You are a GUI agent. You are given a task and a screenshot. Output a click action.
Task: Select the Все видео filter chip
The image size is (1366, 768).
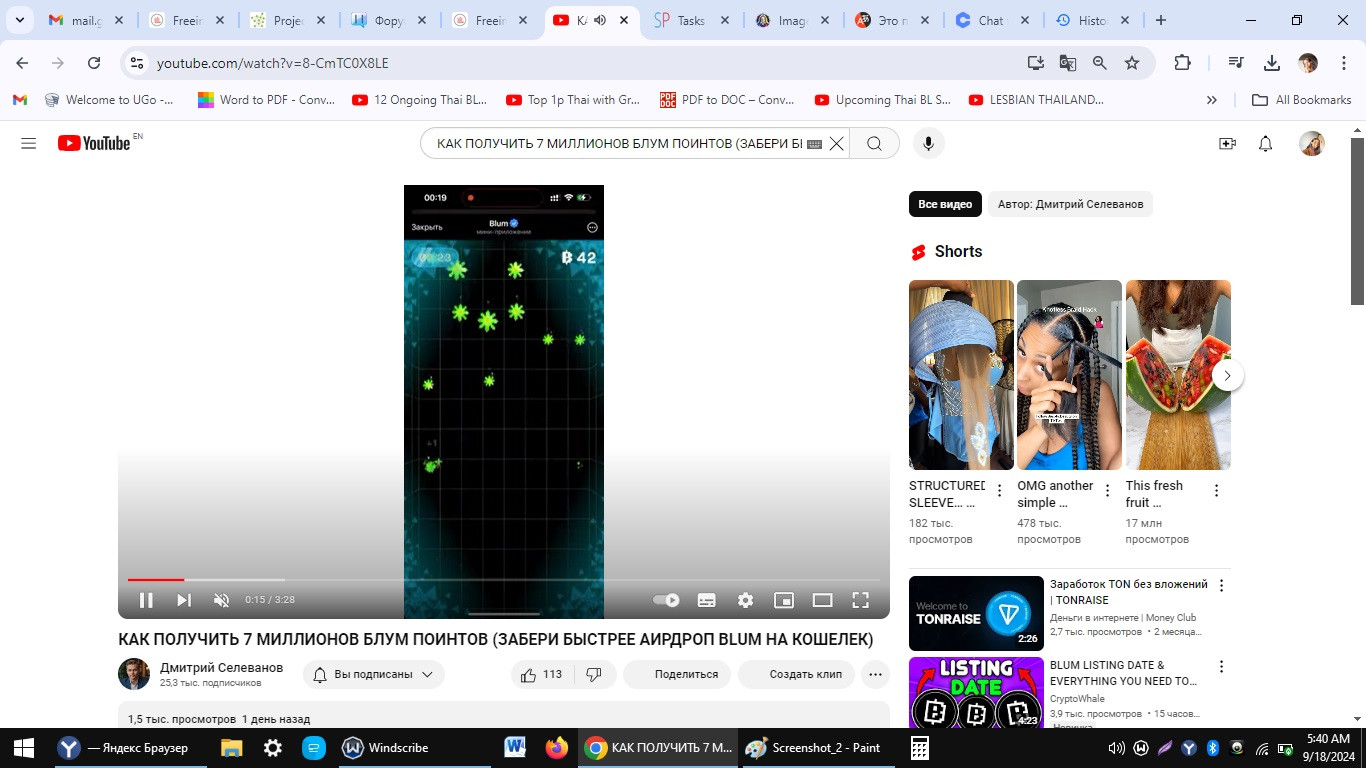(945, 204)
